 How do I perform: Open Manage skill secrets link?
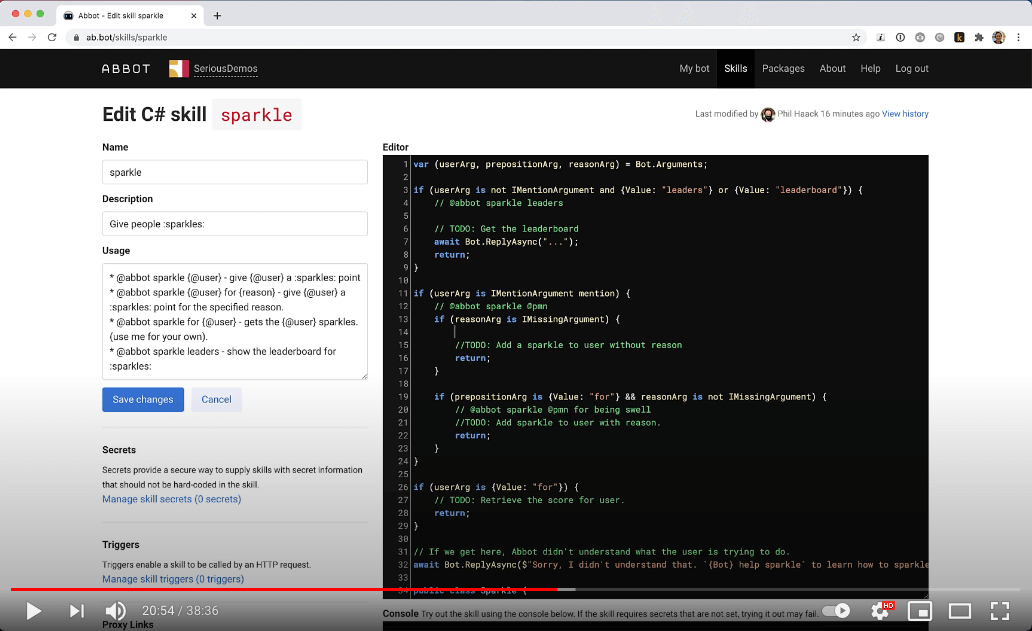click(171, 499)
